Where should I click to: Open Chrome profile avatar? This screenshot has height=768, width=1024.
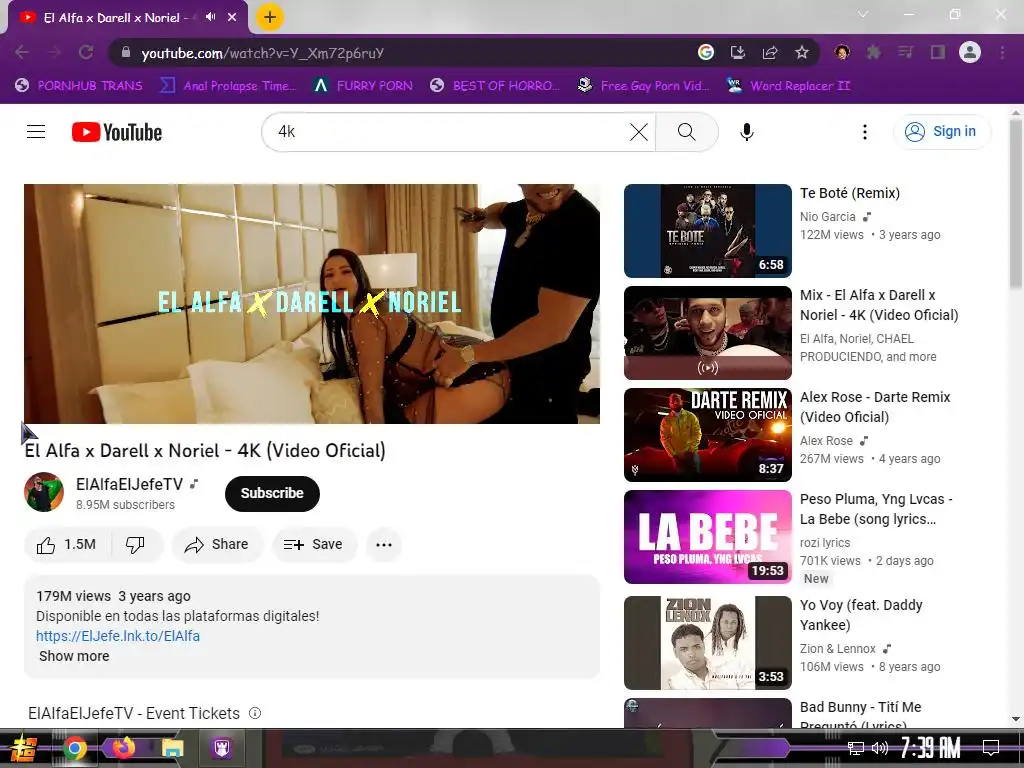[970, 52]
